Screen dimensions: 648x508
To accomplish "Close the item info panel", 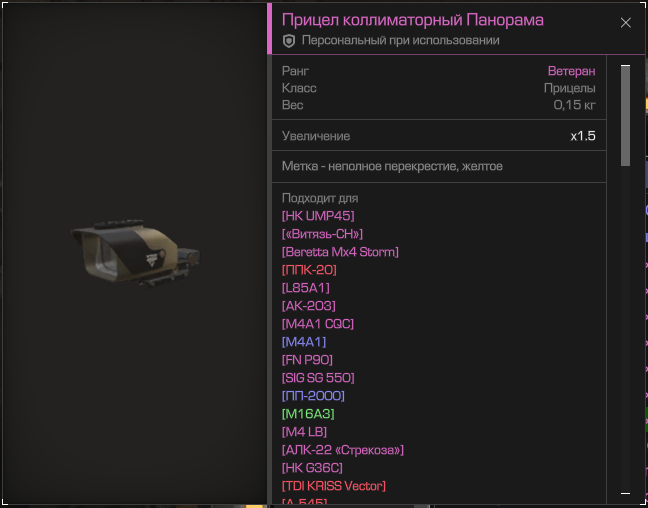I will coord(625,23).
